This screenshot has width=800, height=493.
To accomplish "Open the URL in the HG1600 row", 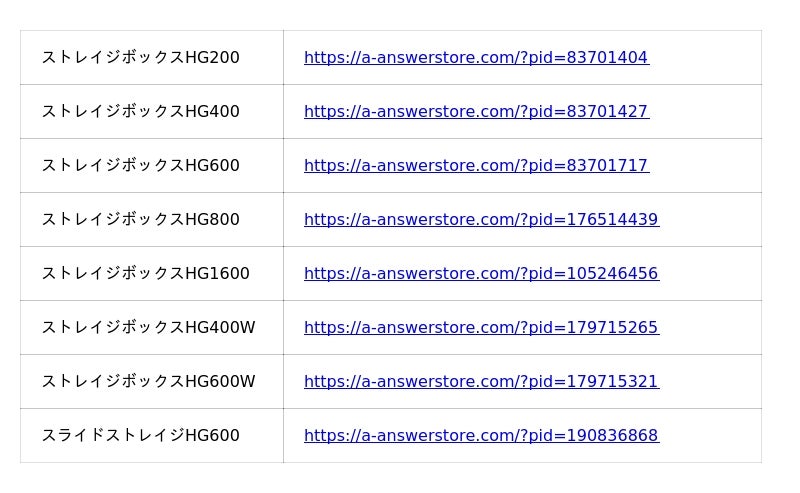I will click(x=481, y=274).
